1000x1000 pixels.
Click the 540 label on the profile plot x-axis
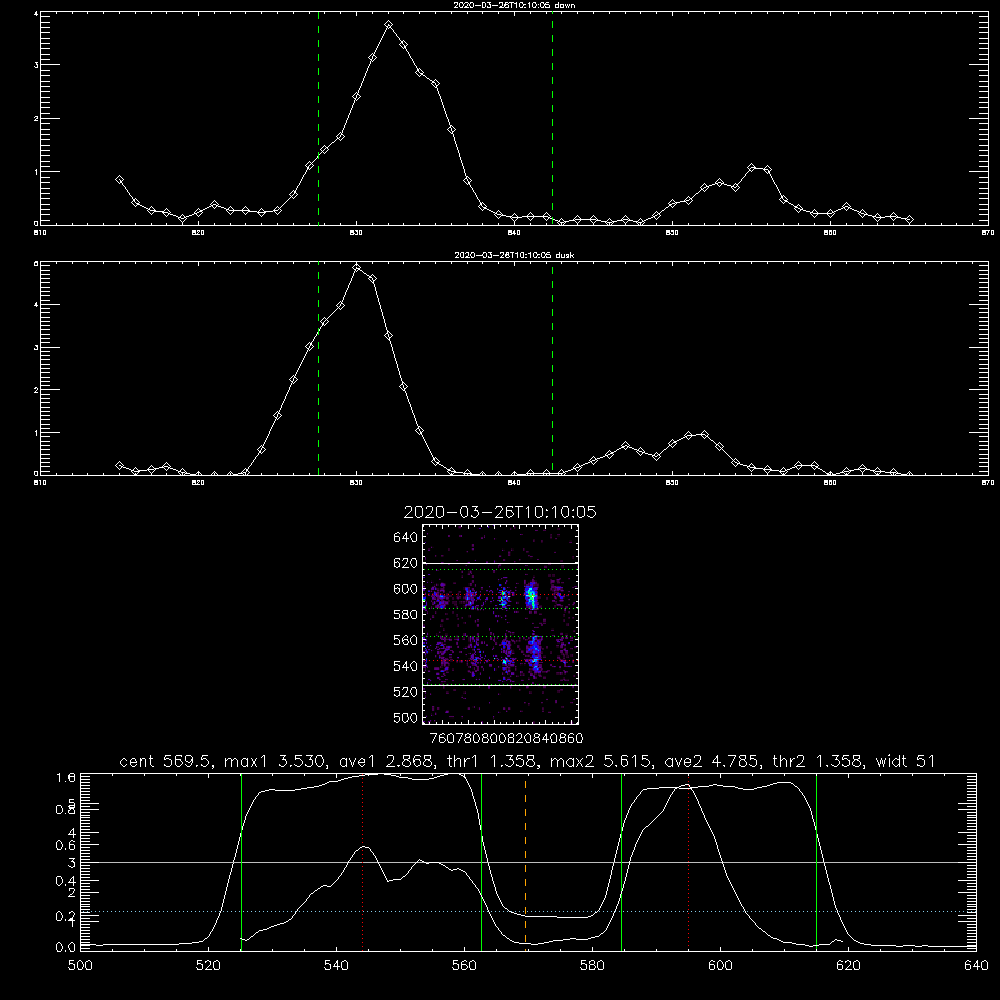(336, 966)
